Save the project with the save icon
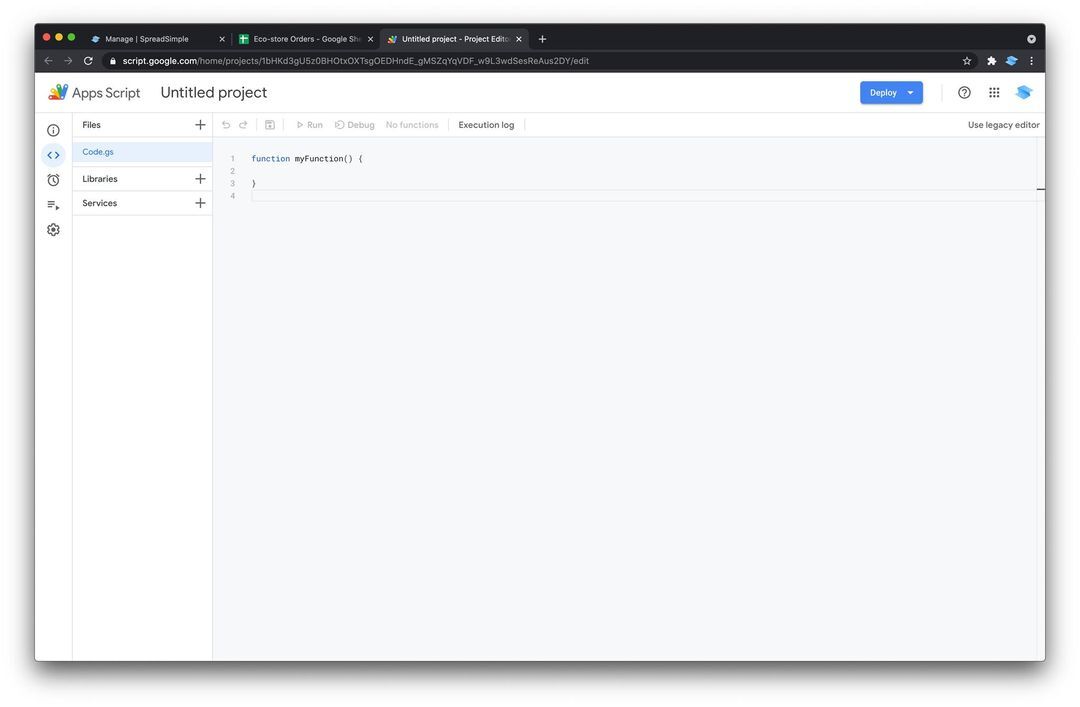The image size is (1080, 707). point(269,124)
